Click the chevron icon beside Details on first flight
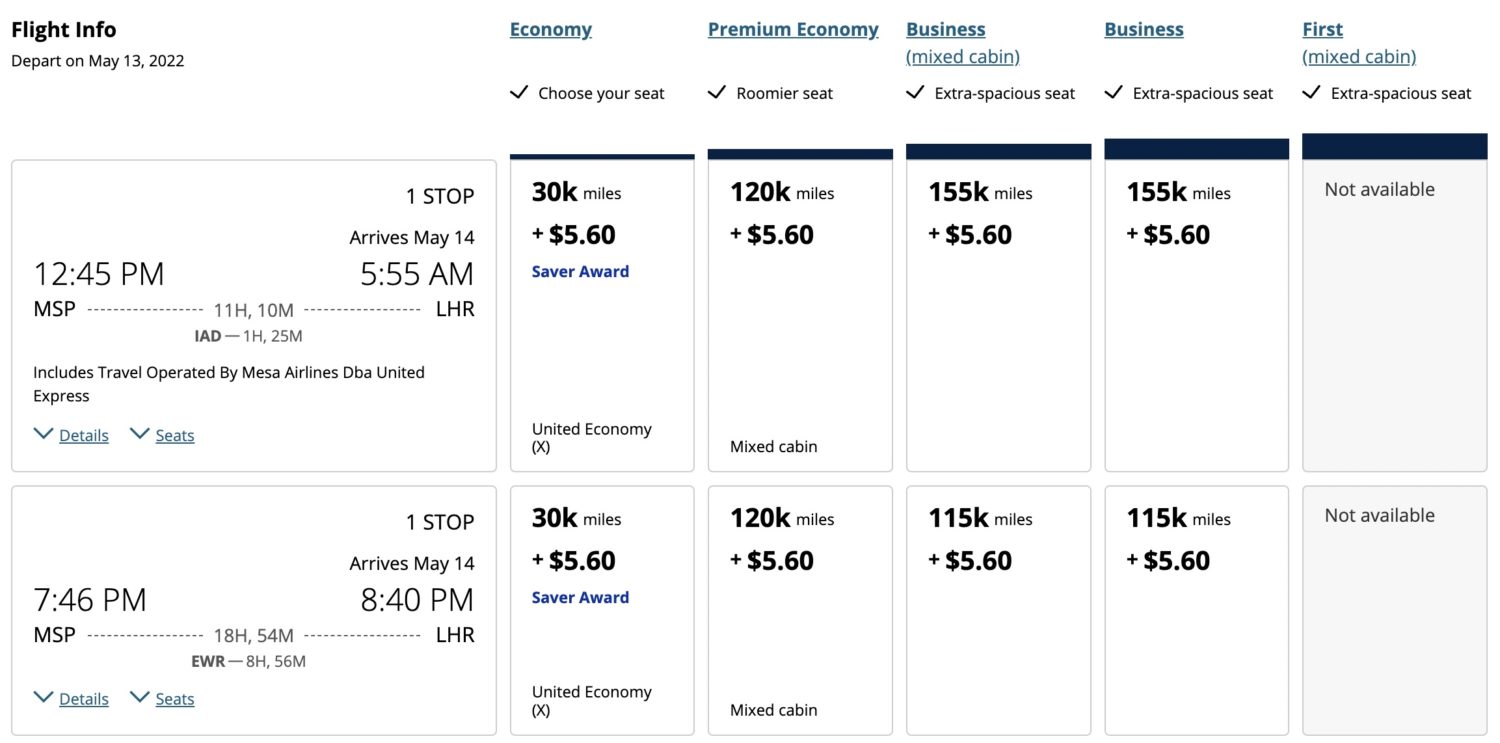The image size is (1500, 743). (43, 433)
